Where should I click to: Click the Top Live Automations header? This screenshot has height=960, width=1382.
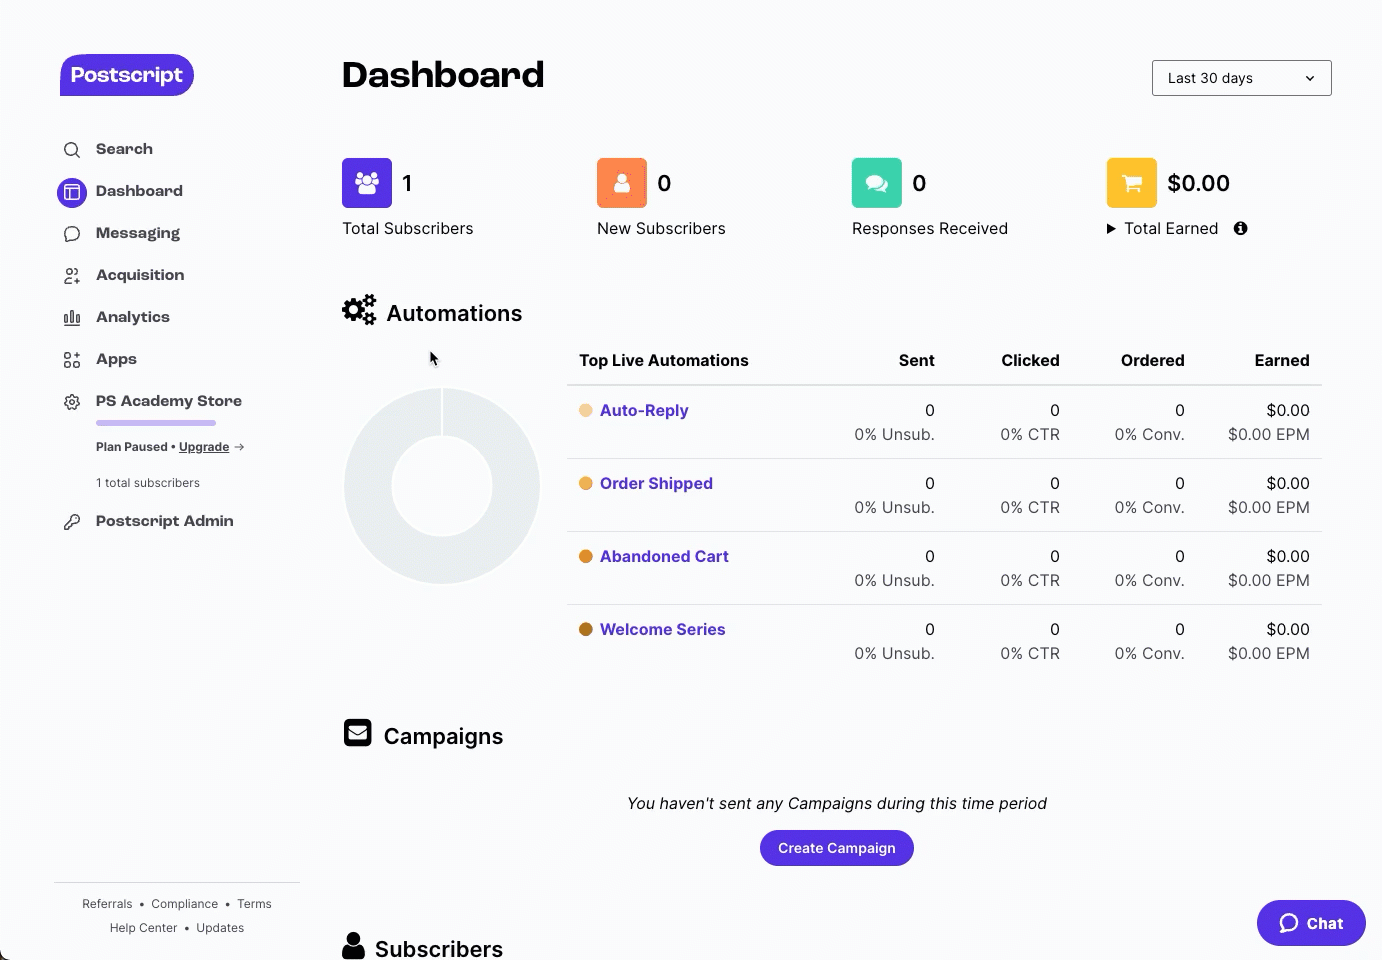coord(664,360)
